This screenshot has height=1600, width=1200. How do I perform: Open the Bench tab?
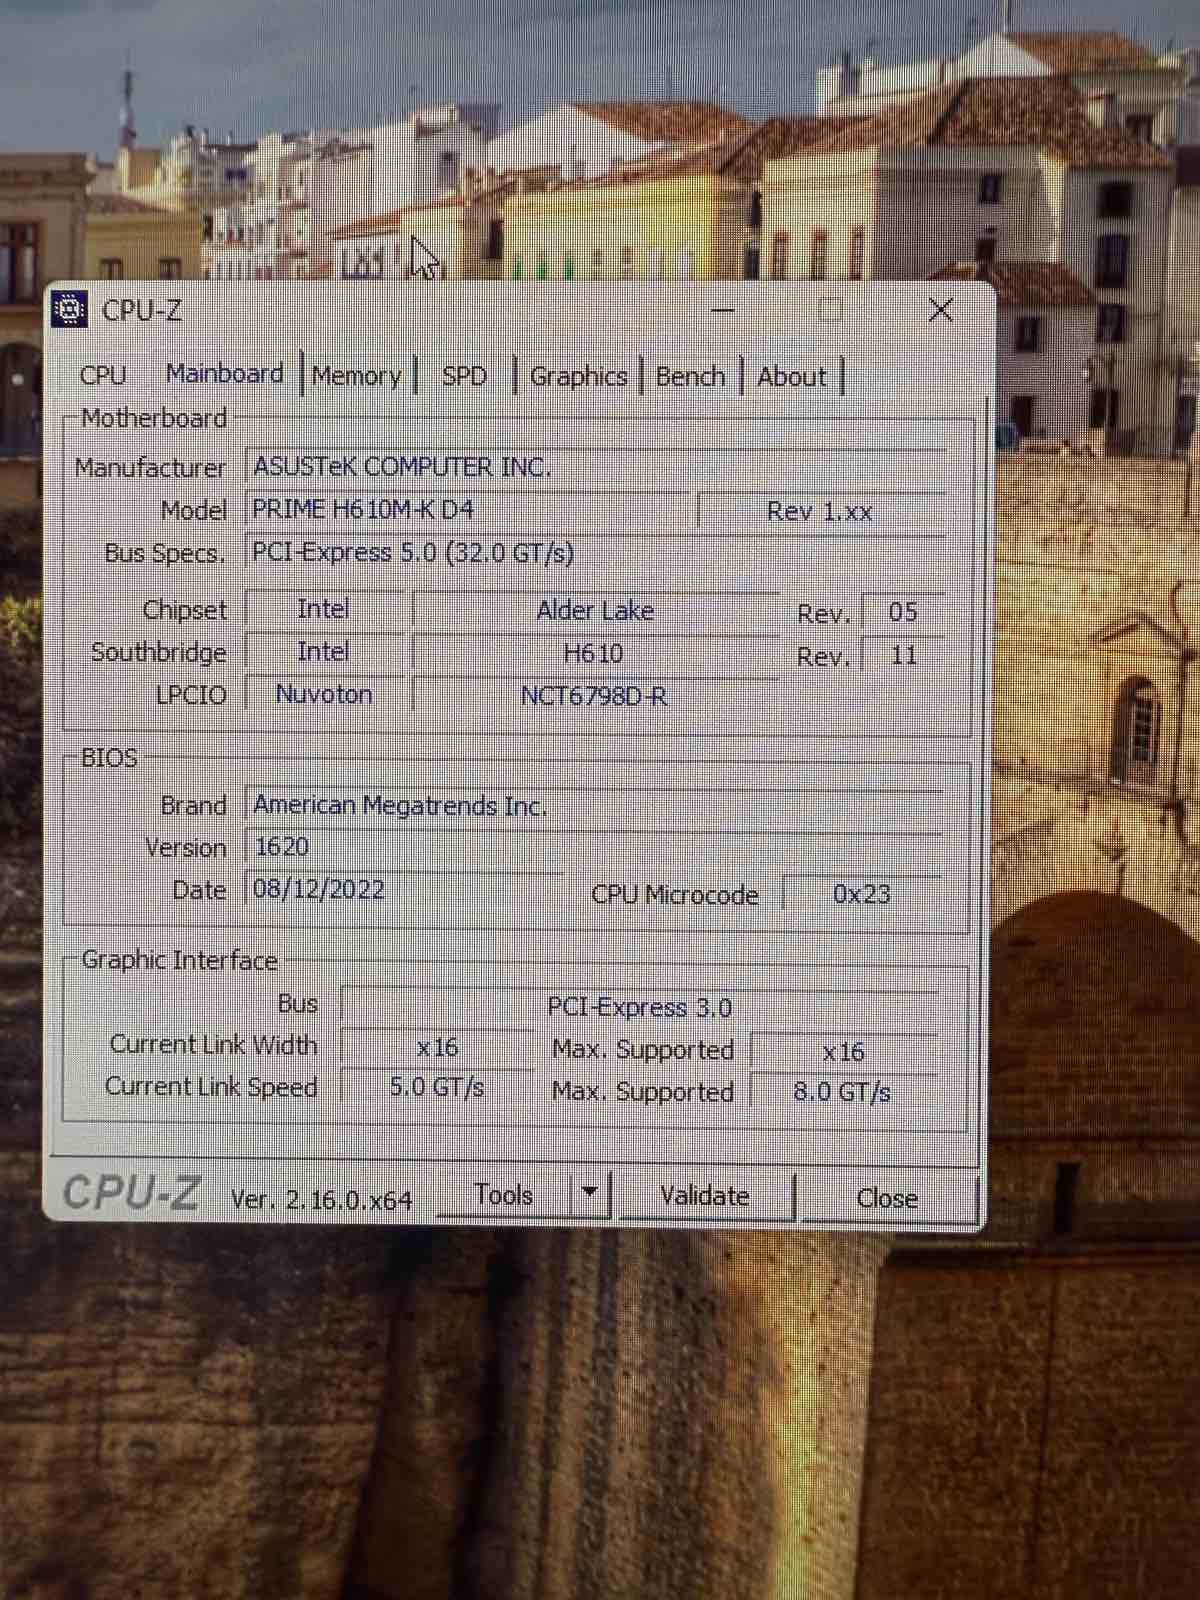690,377
